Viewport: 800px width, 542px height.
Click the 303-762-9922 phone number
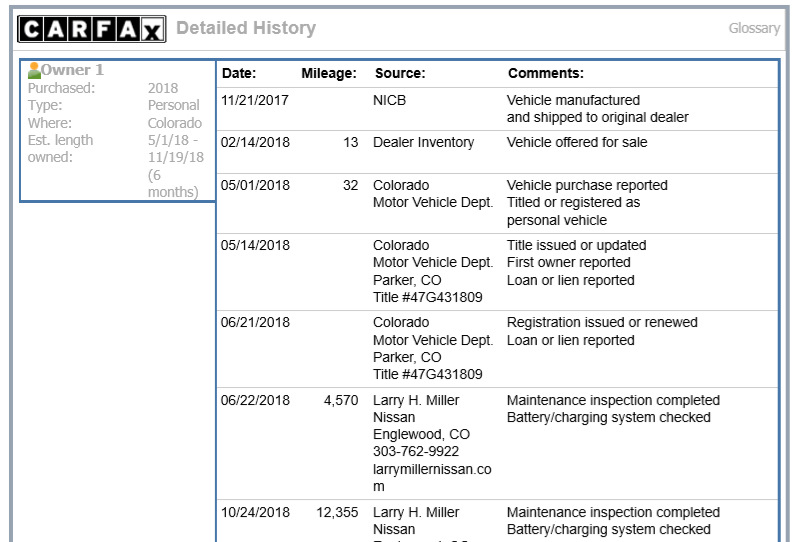(416, 451)
